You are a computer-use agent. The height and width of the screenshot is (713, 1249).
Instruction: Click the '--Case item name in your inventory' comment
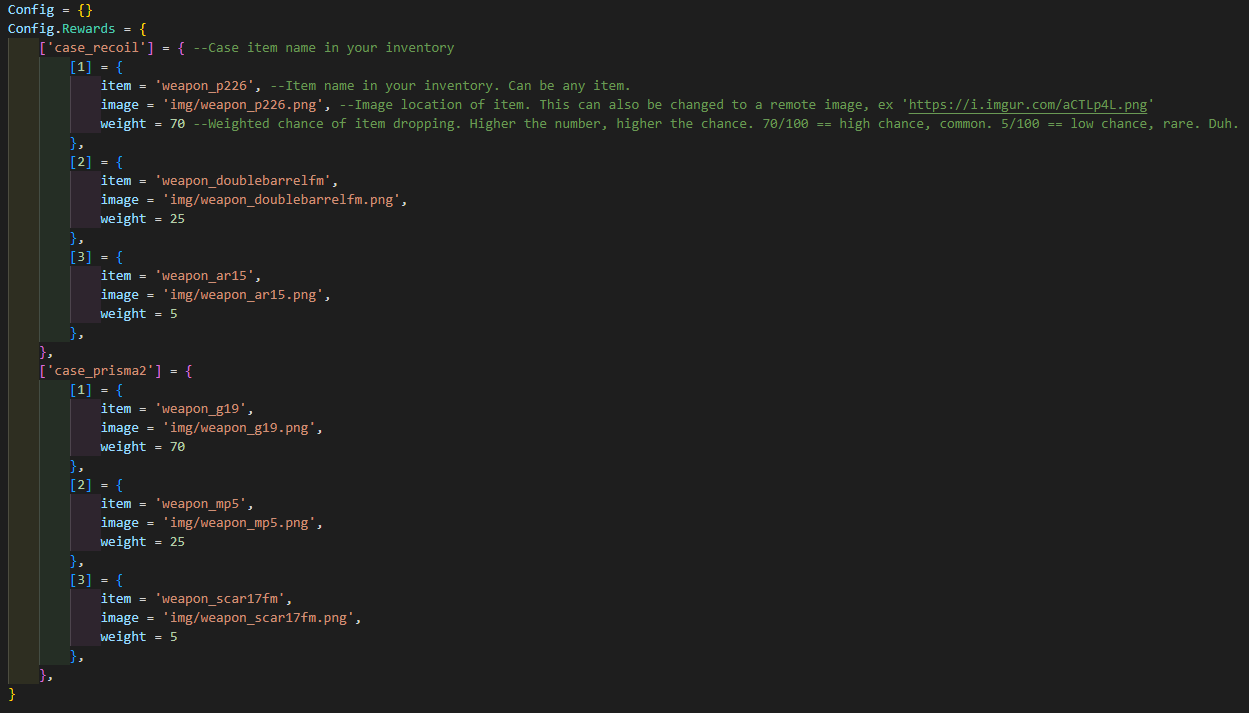[323, 48]
